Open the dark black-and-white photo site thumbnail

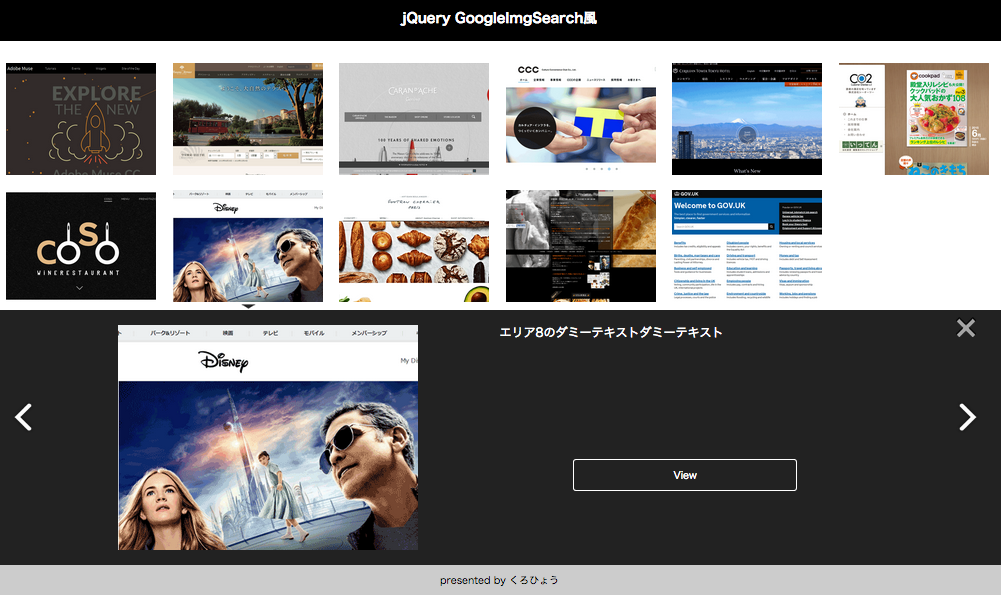tap(580, 246)
